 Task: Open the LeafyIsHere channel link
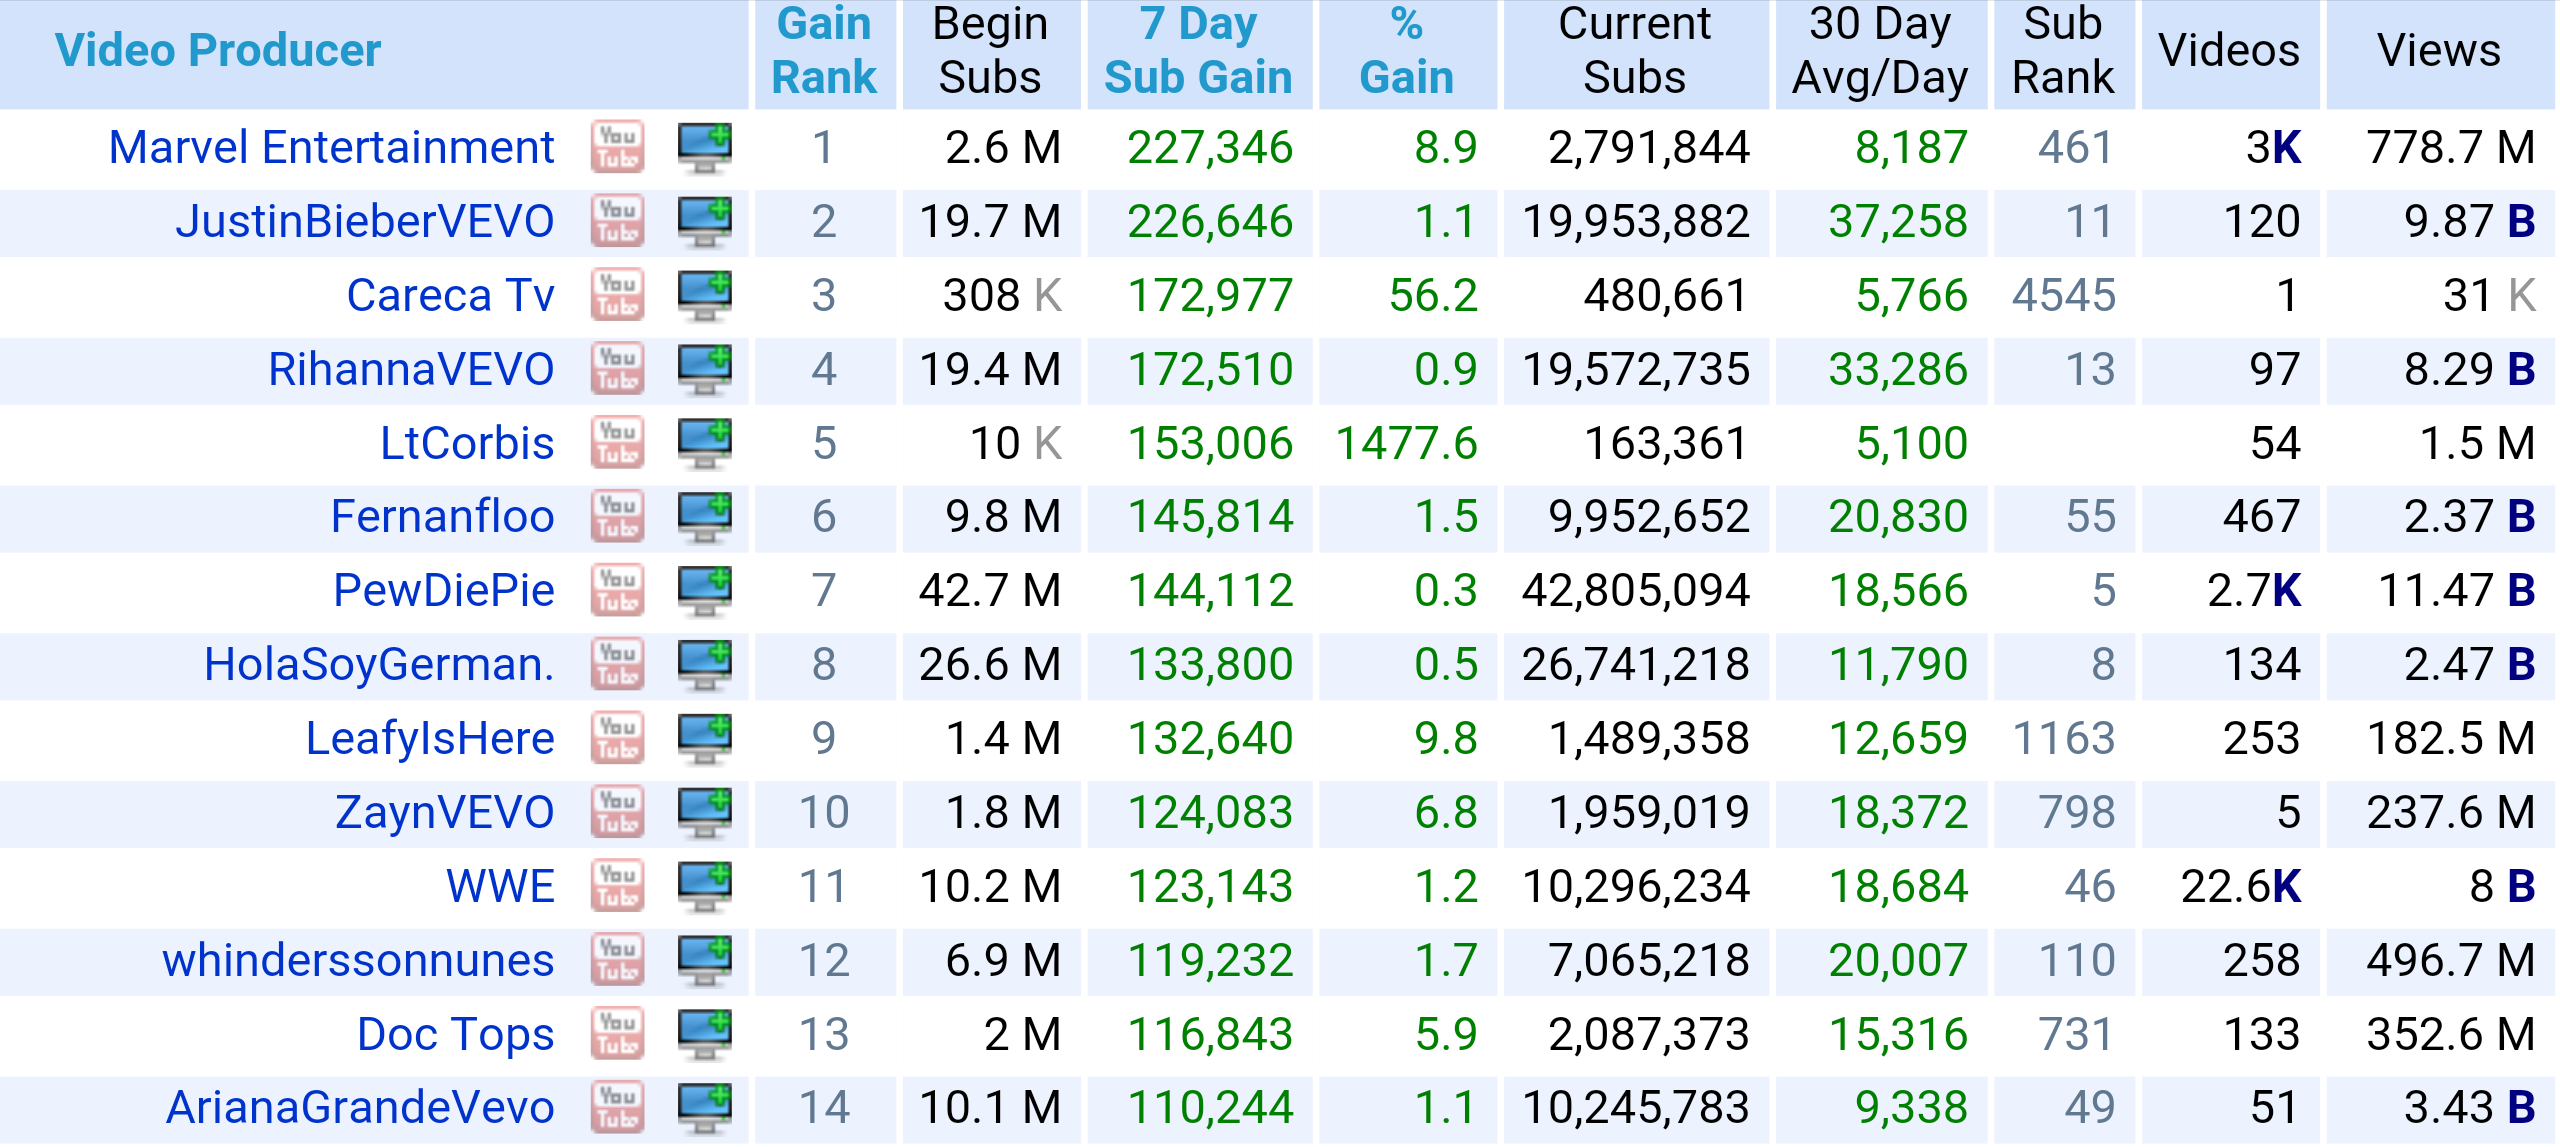pos(430,739)
